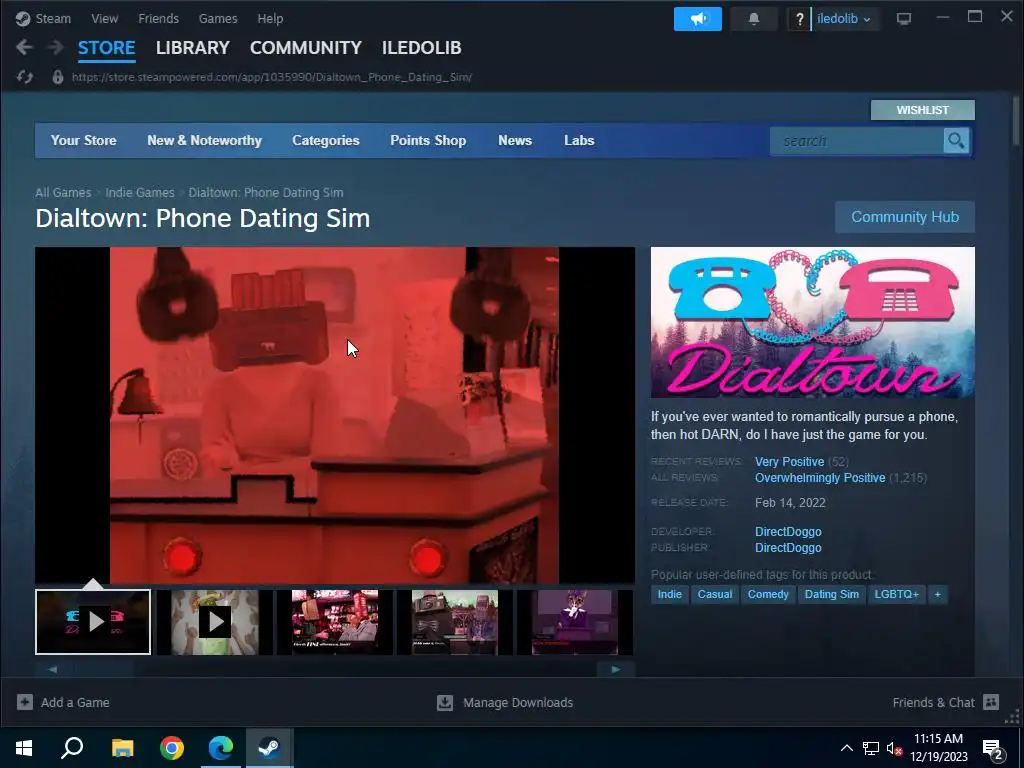Select the STORE tab
Viewport: 1024px width, 768px height.
(x=106, y=48)
